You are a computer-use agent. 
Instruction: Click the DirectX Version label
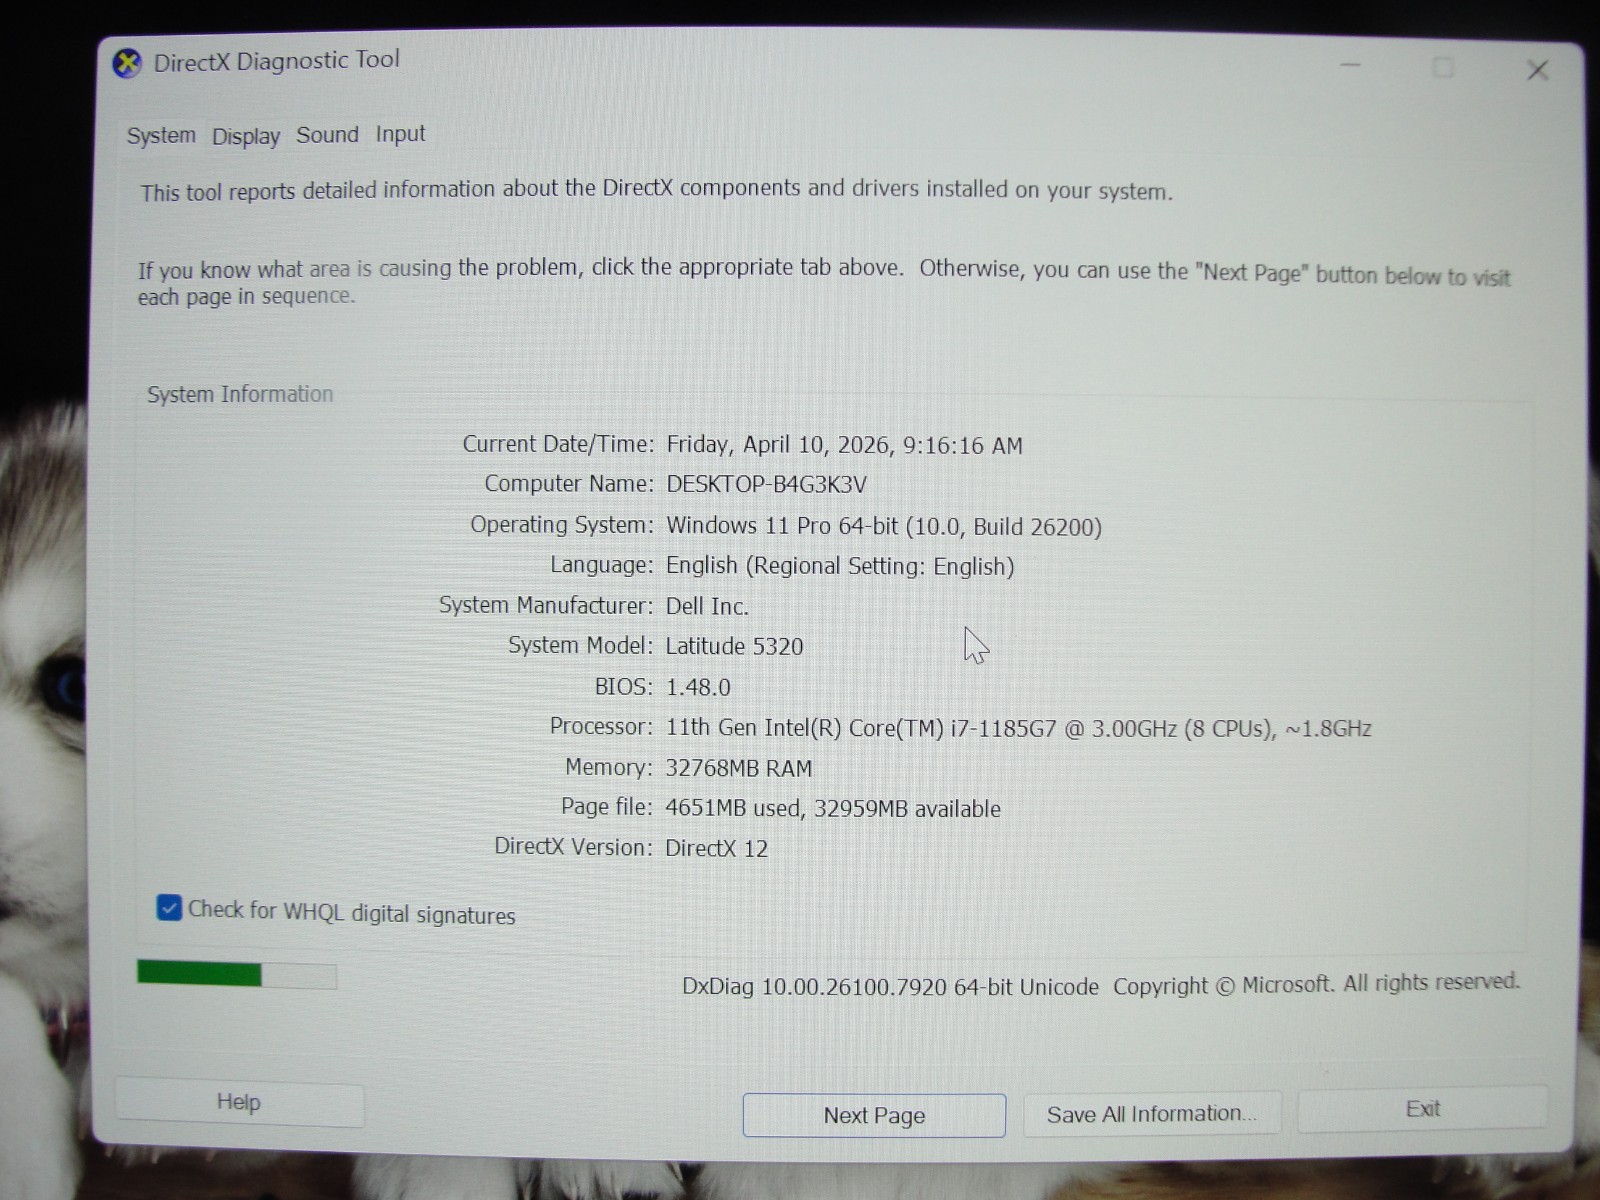[573, 846]
